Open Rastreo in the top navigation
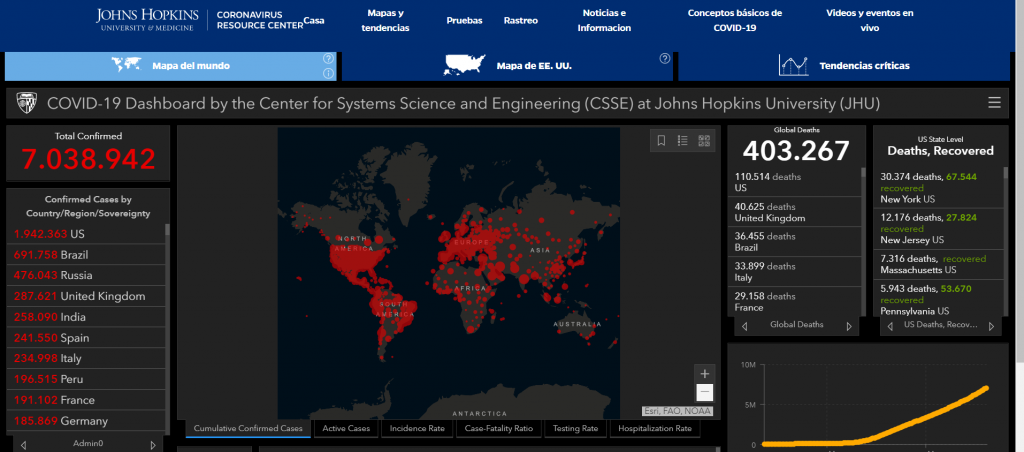Viewport: 1024px width, 452px height. [520, 20]
